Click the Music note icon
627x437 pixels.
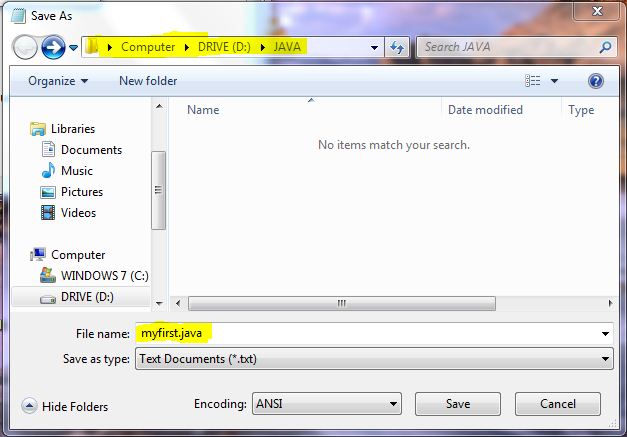click(x=48, y=170)
